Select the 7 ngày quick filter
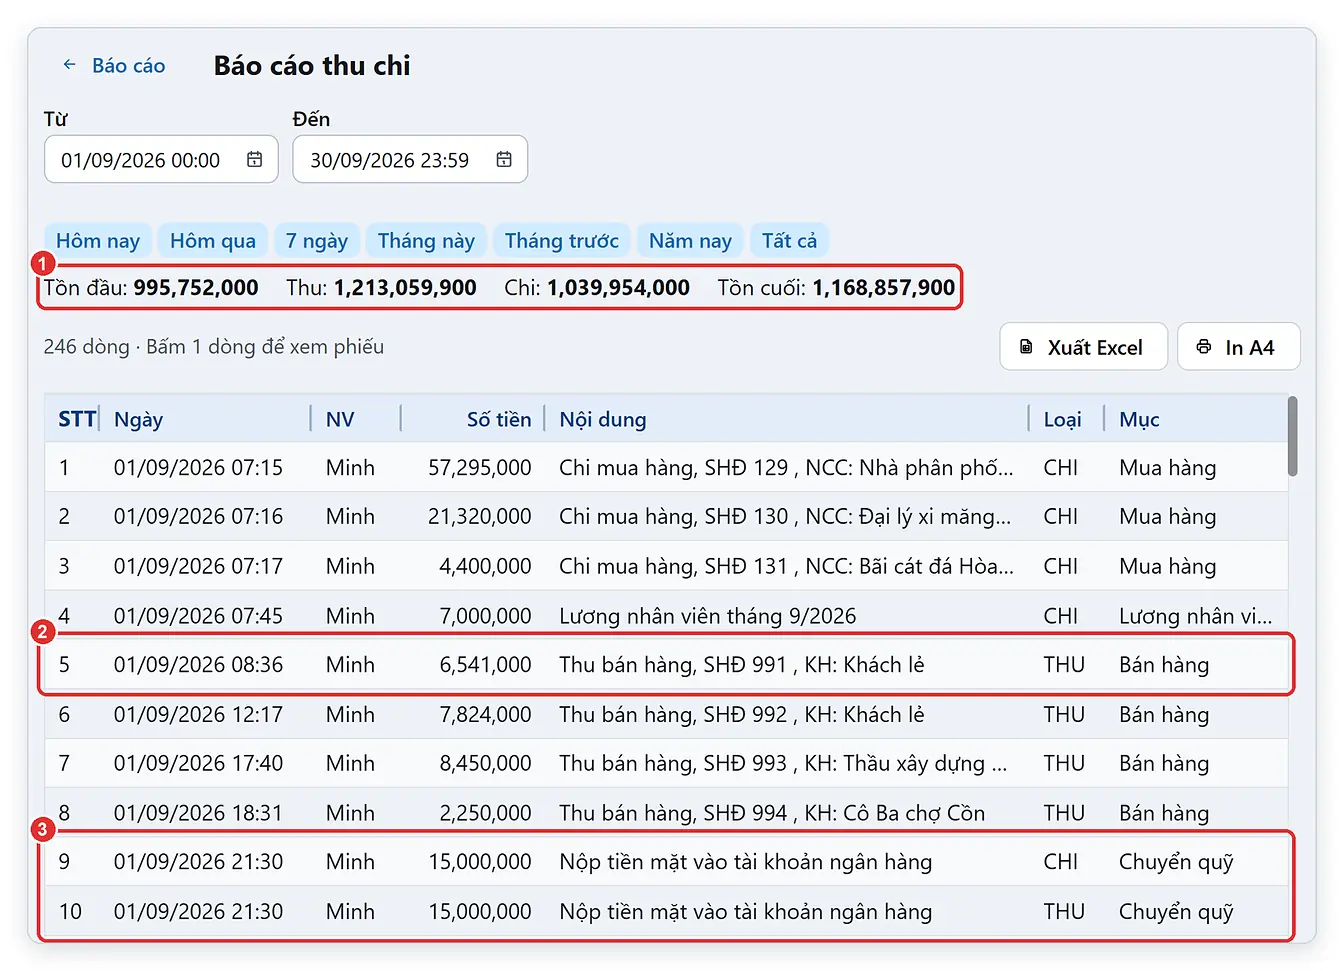 (317, 241)
